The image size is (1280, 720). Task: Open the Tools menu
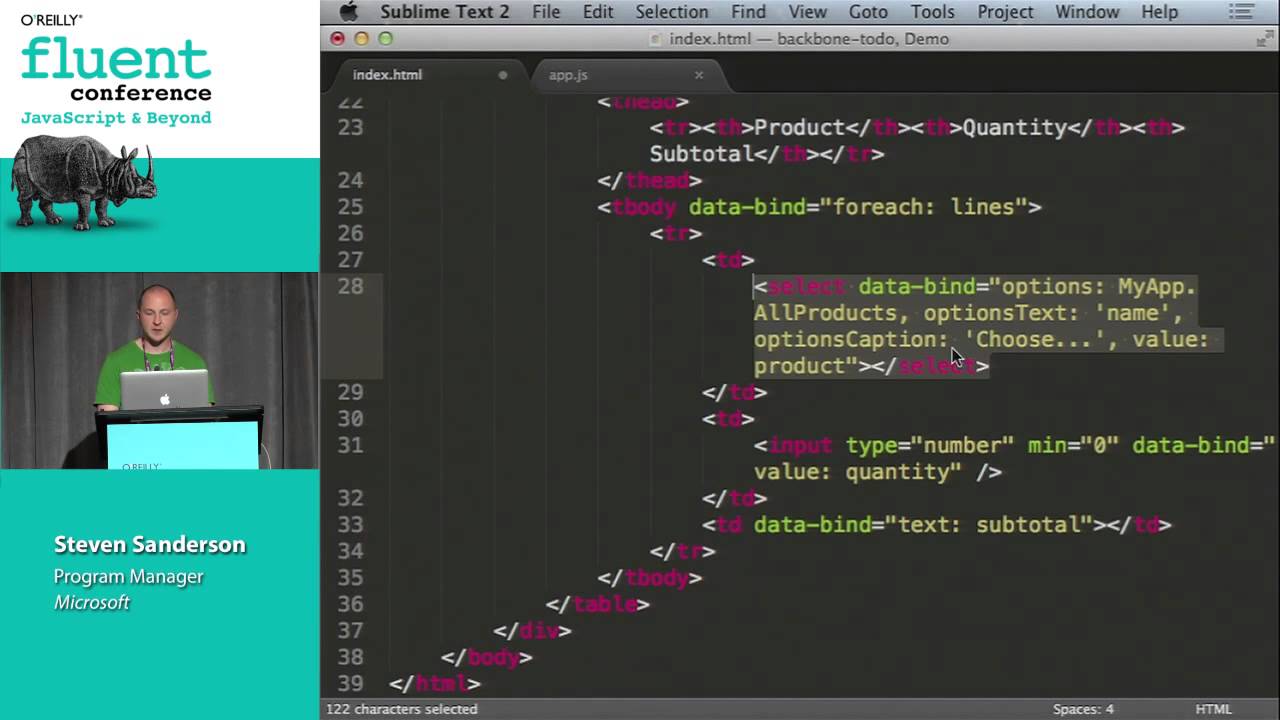(932, 12)
